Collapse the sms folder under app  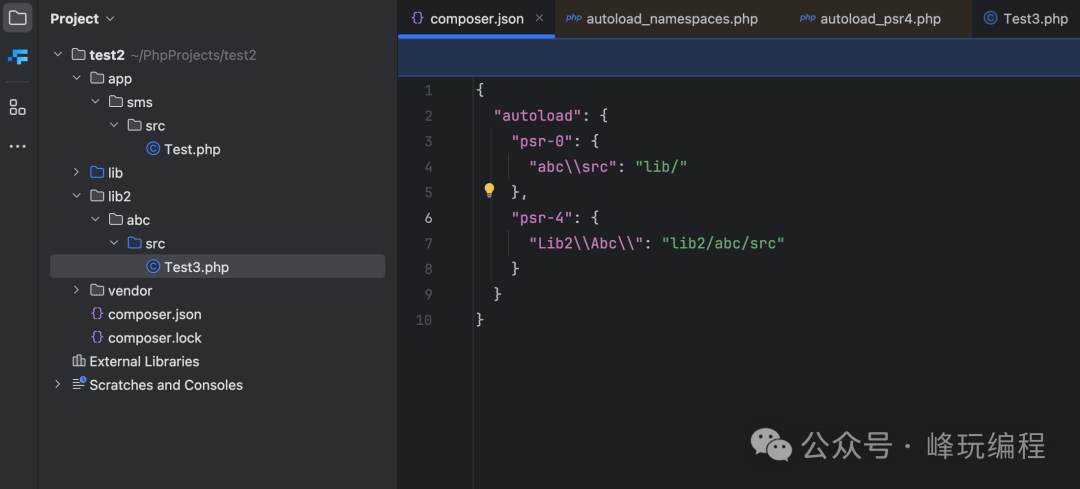coord(96,102)
